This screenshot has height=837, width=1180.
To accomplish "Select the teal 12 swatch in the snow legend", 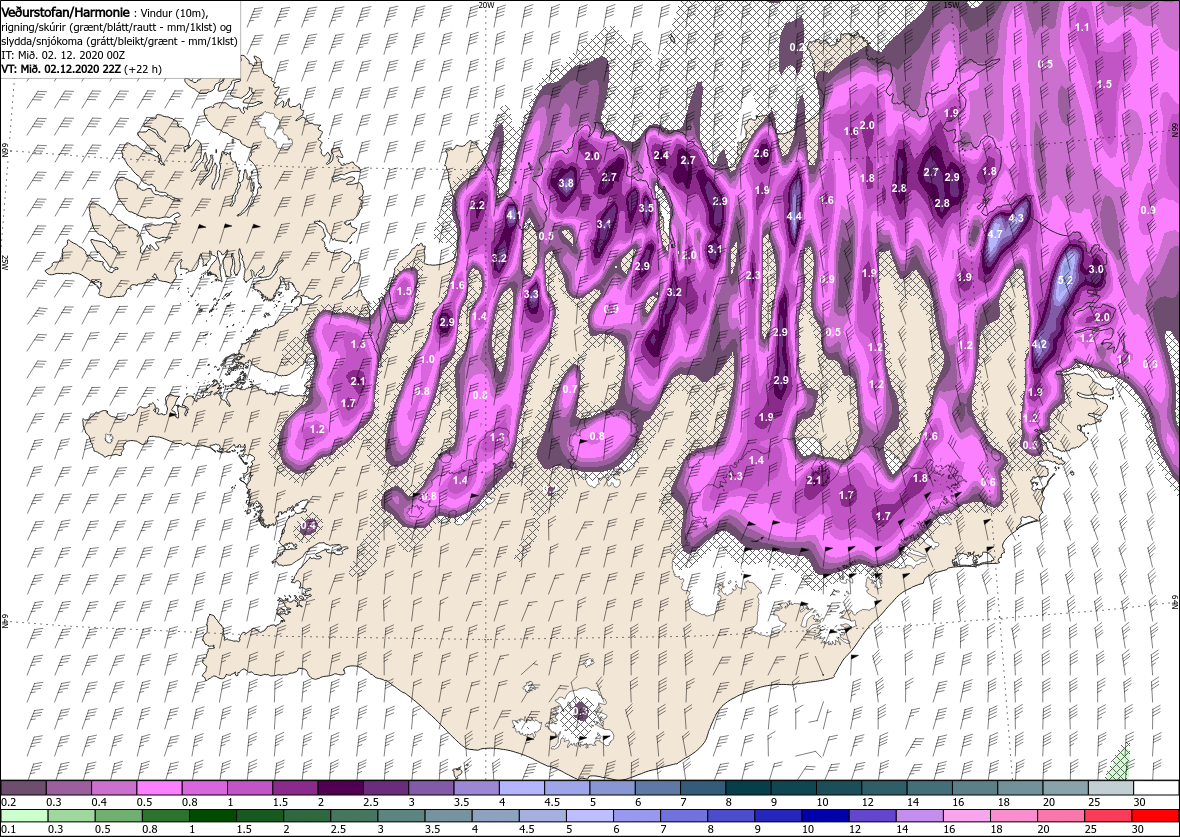I will [883, 788].
